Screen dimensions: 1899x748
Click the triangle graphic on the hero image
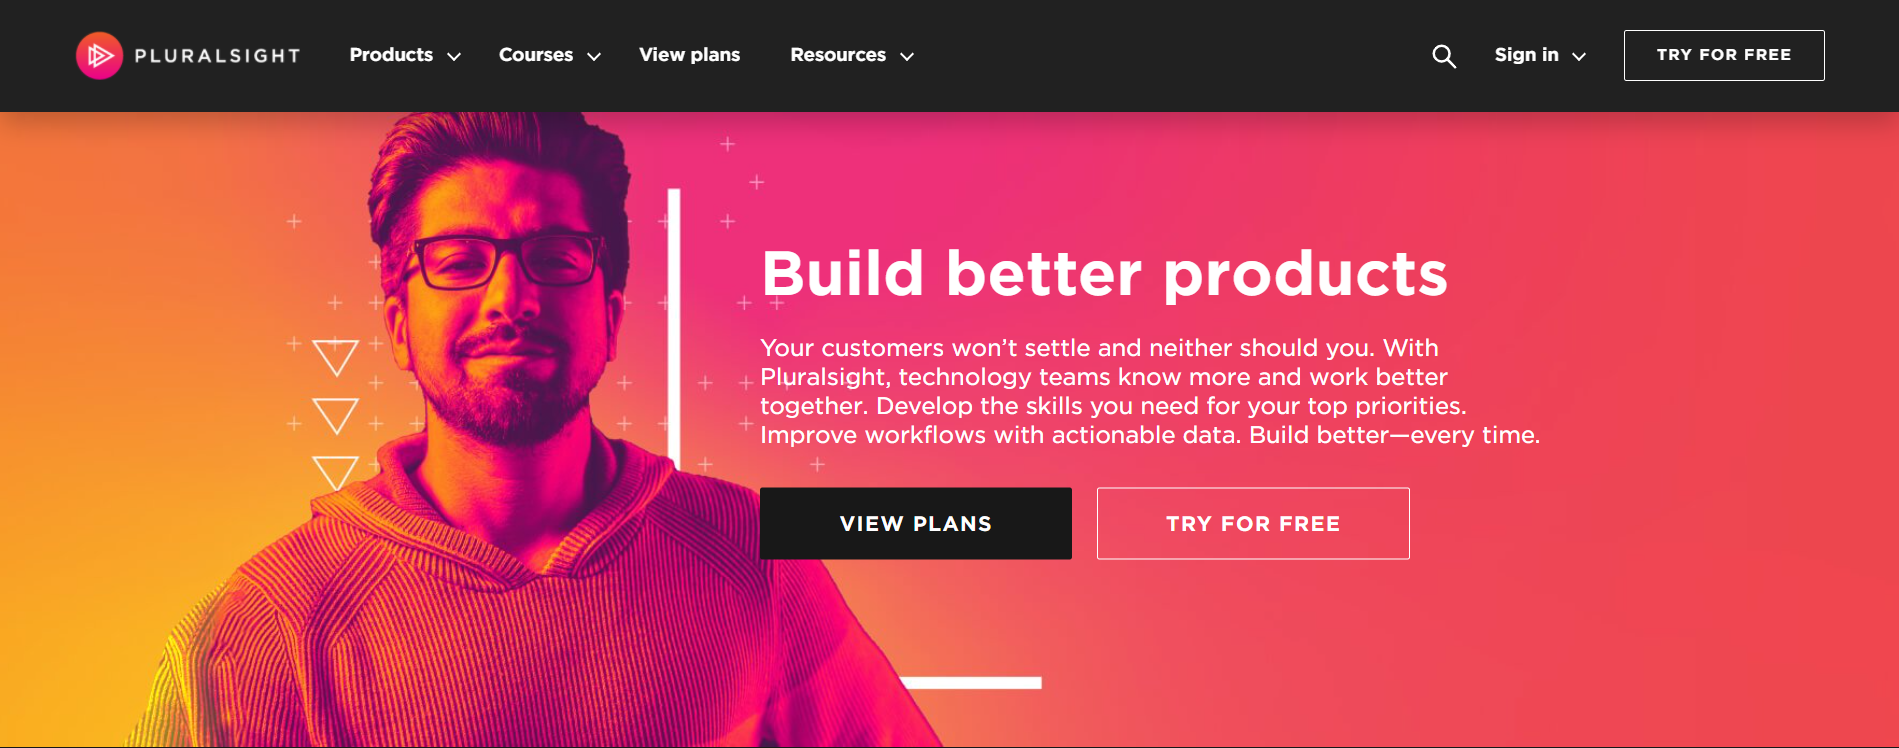(336, 355)
